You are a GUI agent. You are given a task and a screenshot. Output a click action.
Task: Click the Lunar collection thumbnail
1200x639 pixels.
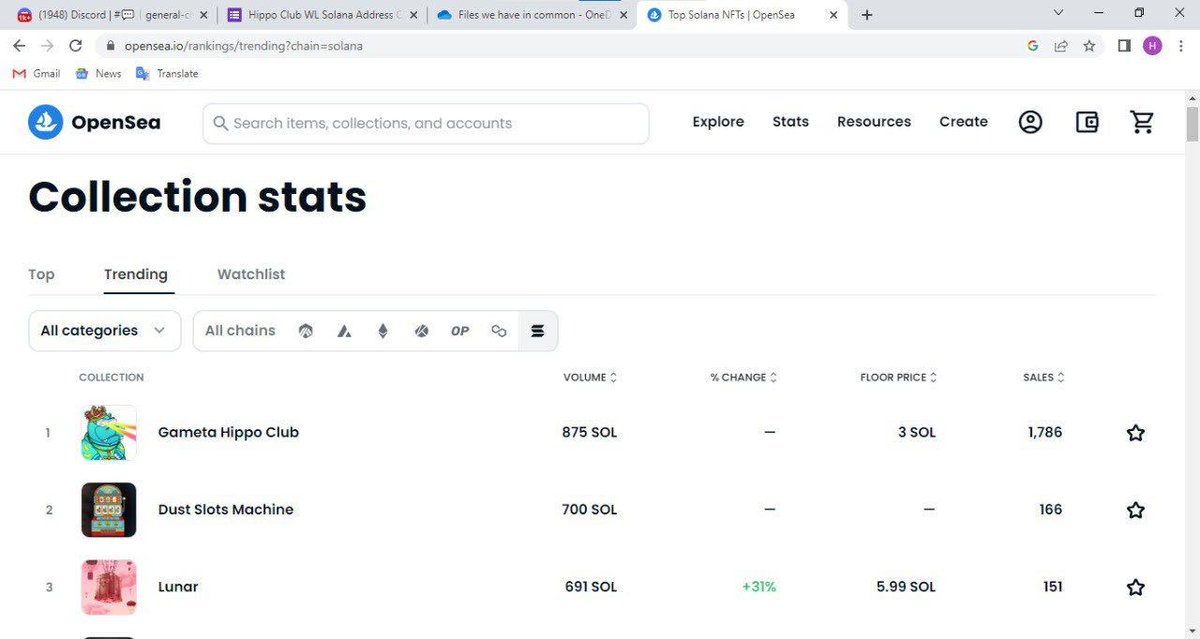(109, 587)
